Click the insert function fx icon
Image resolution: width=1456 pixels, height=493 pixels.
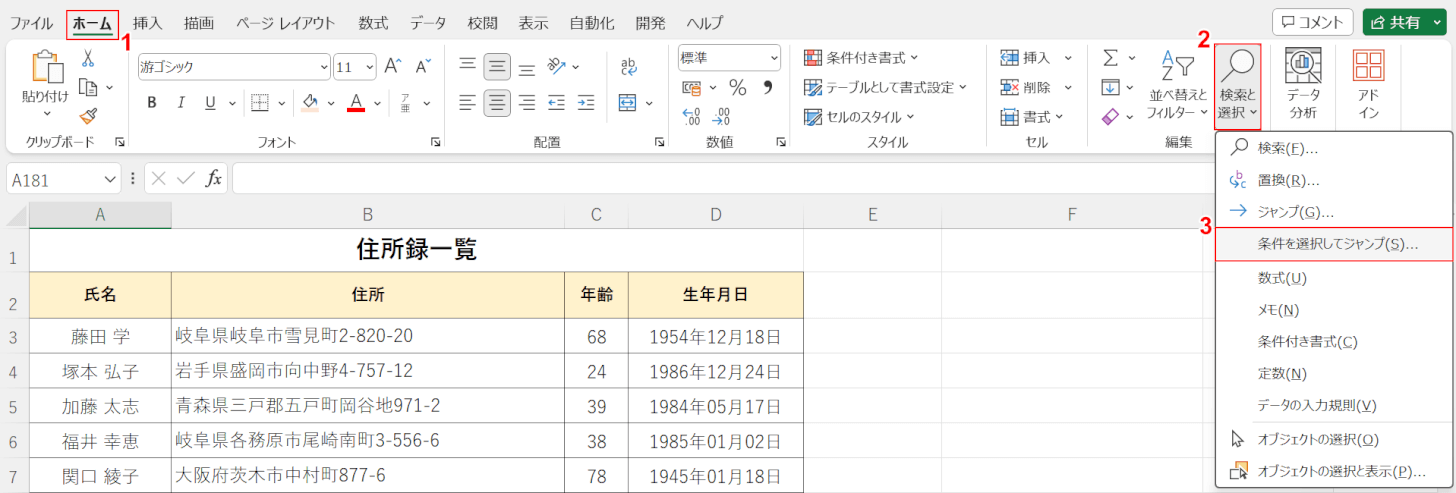(x=213, y=179)
